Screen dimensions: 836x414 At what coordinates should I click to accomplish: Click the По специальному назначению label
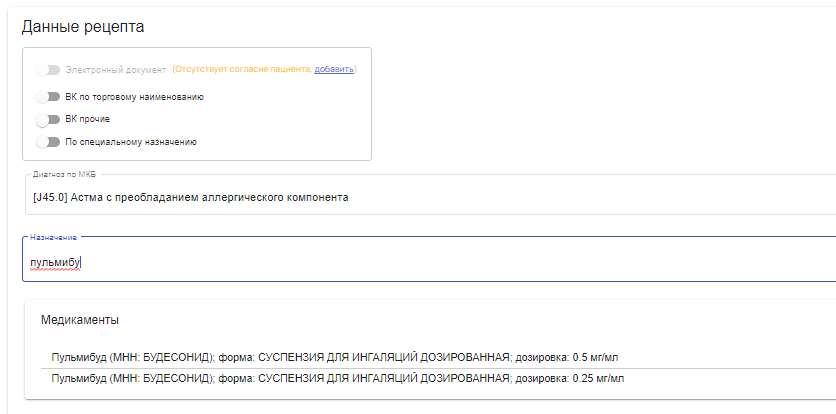click(131, 142)
